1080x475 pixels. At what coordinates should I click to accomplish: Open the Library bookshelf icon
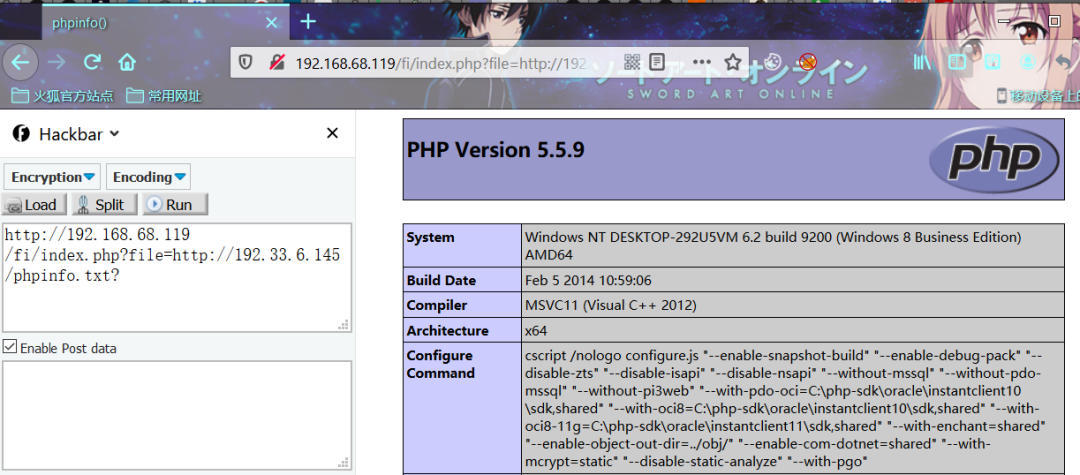click(922, 63)
